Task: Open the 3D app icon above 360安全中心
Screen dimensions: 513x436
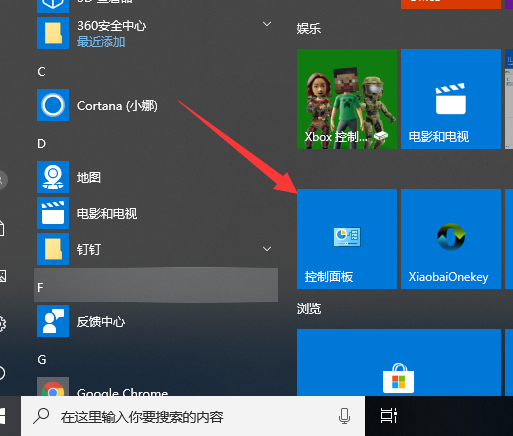Action: 53,6
